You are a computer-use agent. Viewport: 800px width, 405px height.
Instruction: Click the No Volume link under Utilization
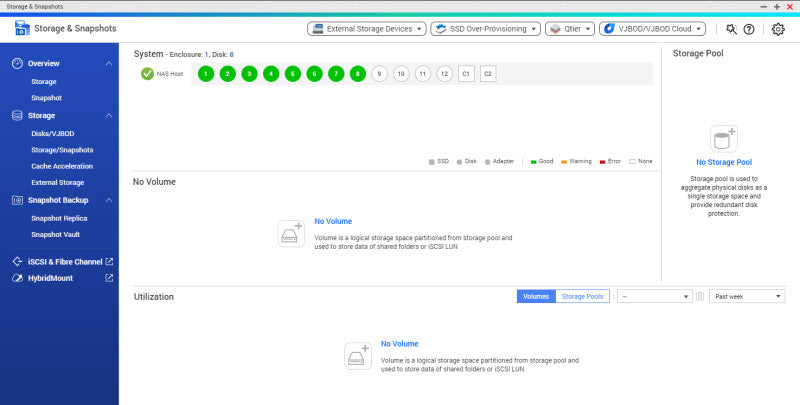point(399,344)
